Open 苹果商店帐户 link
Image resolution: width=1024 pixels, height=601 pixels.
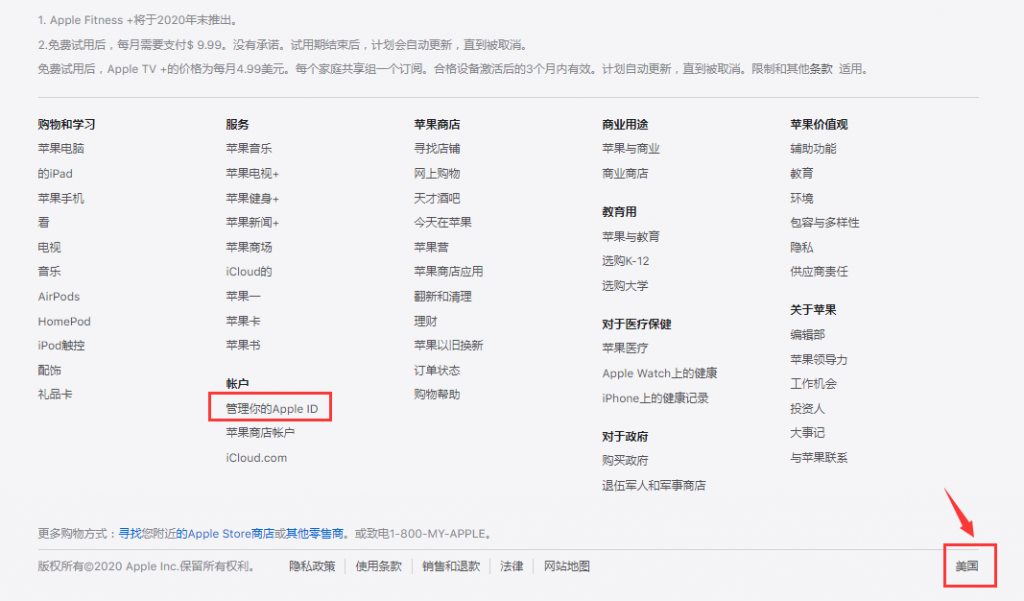[x=260, y=433]
